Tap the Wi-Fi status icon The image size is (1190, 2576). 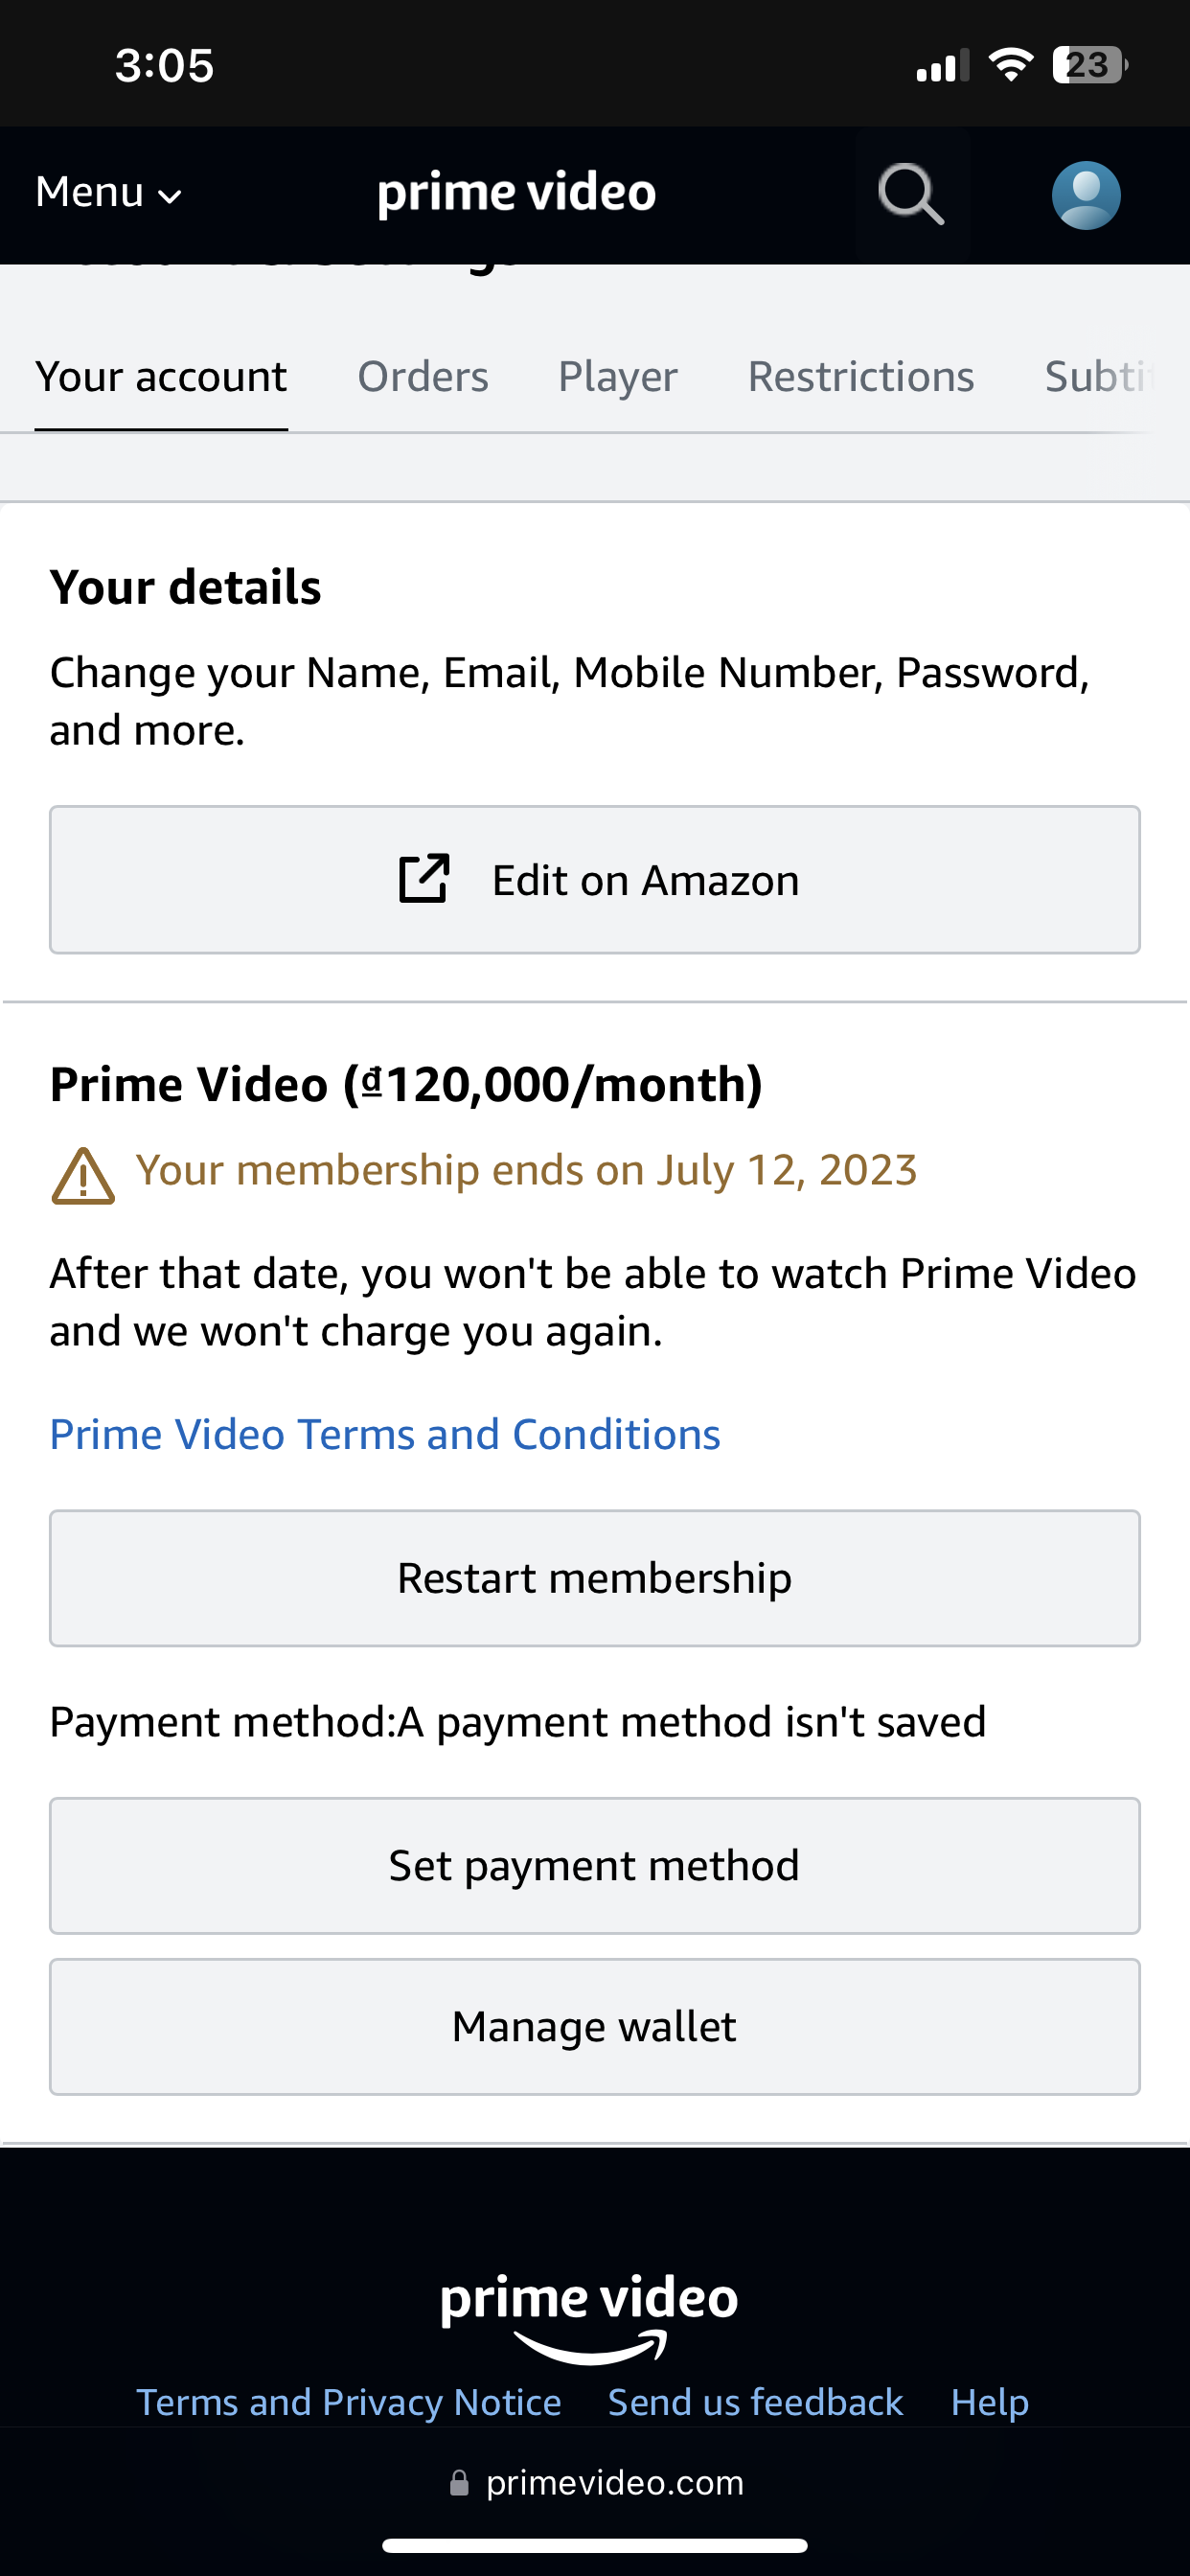coord(1010,65)
